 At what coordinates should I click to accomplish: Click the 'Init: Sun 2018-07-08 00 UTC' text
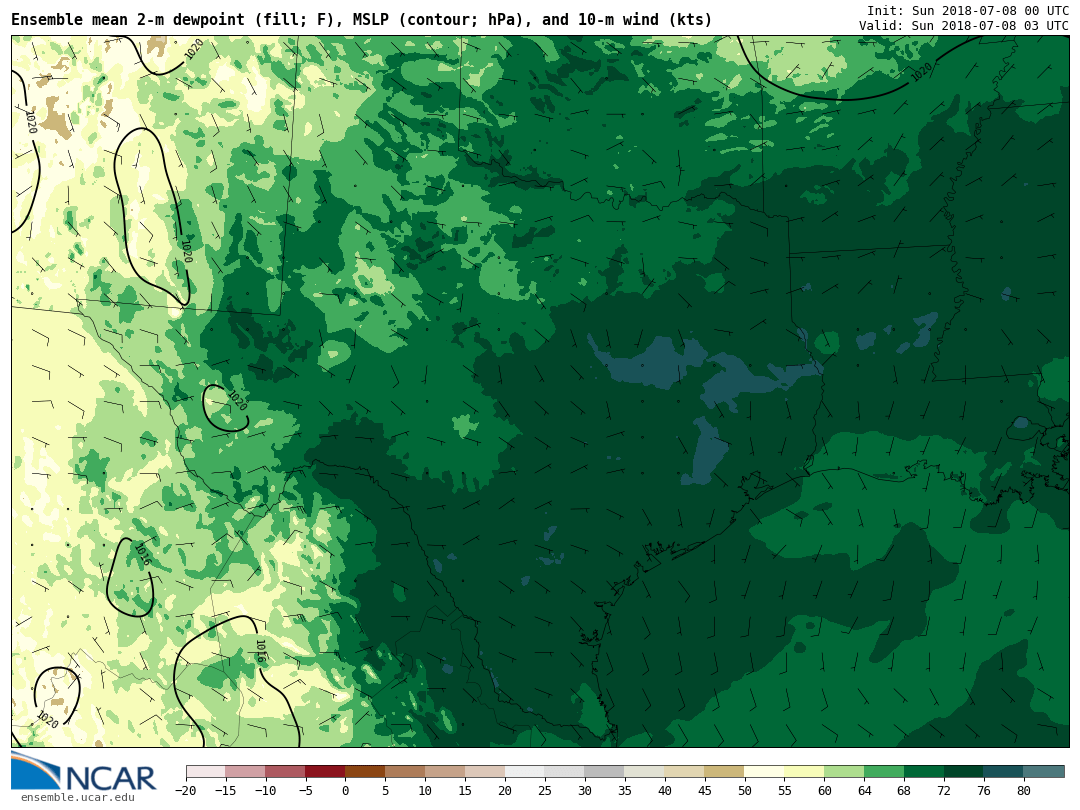(x=968, y=11)
